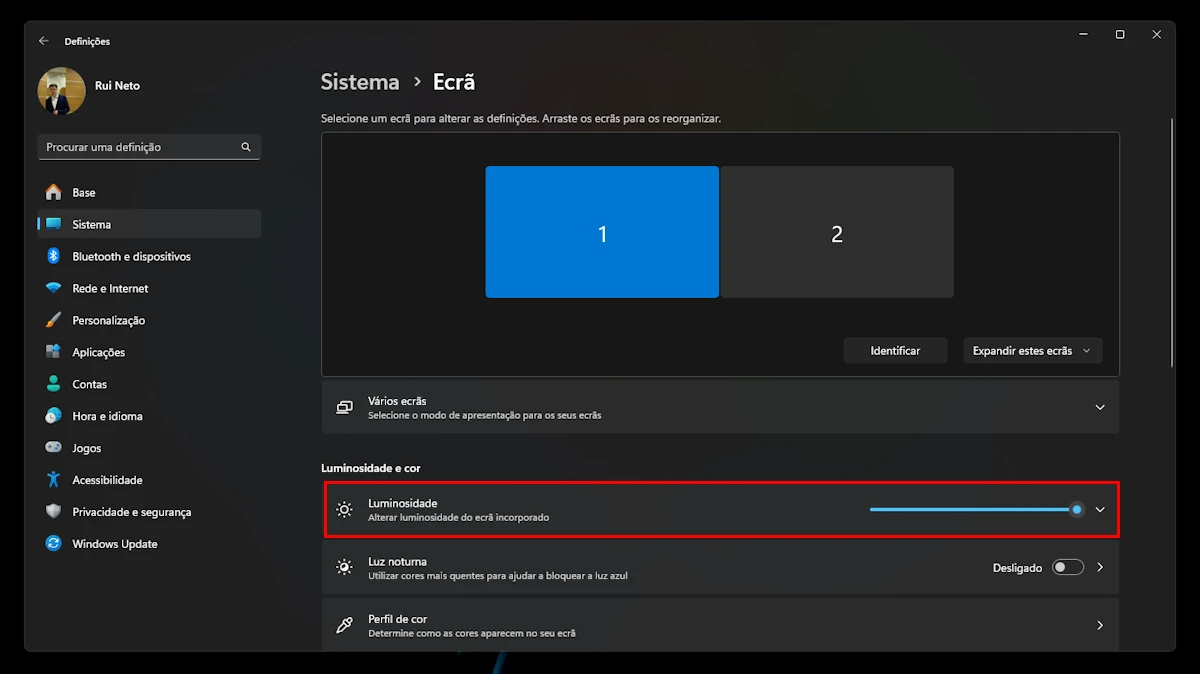This screenshot has width=1200, height=674.
Task: Click the Sistema breadcrumb link
Action: click(360, 82)
